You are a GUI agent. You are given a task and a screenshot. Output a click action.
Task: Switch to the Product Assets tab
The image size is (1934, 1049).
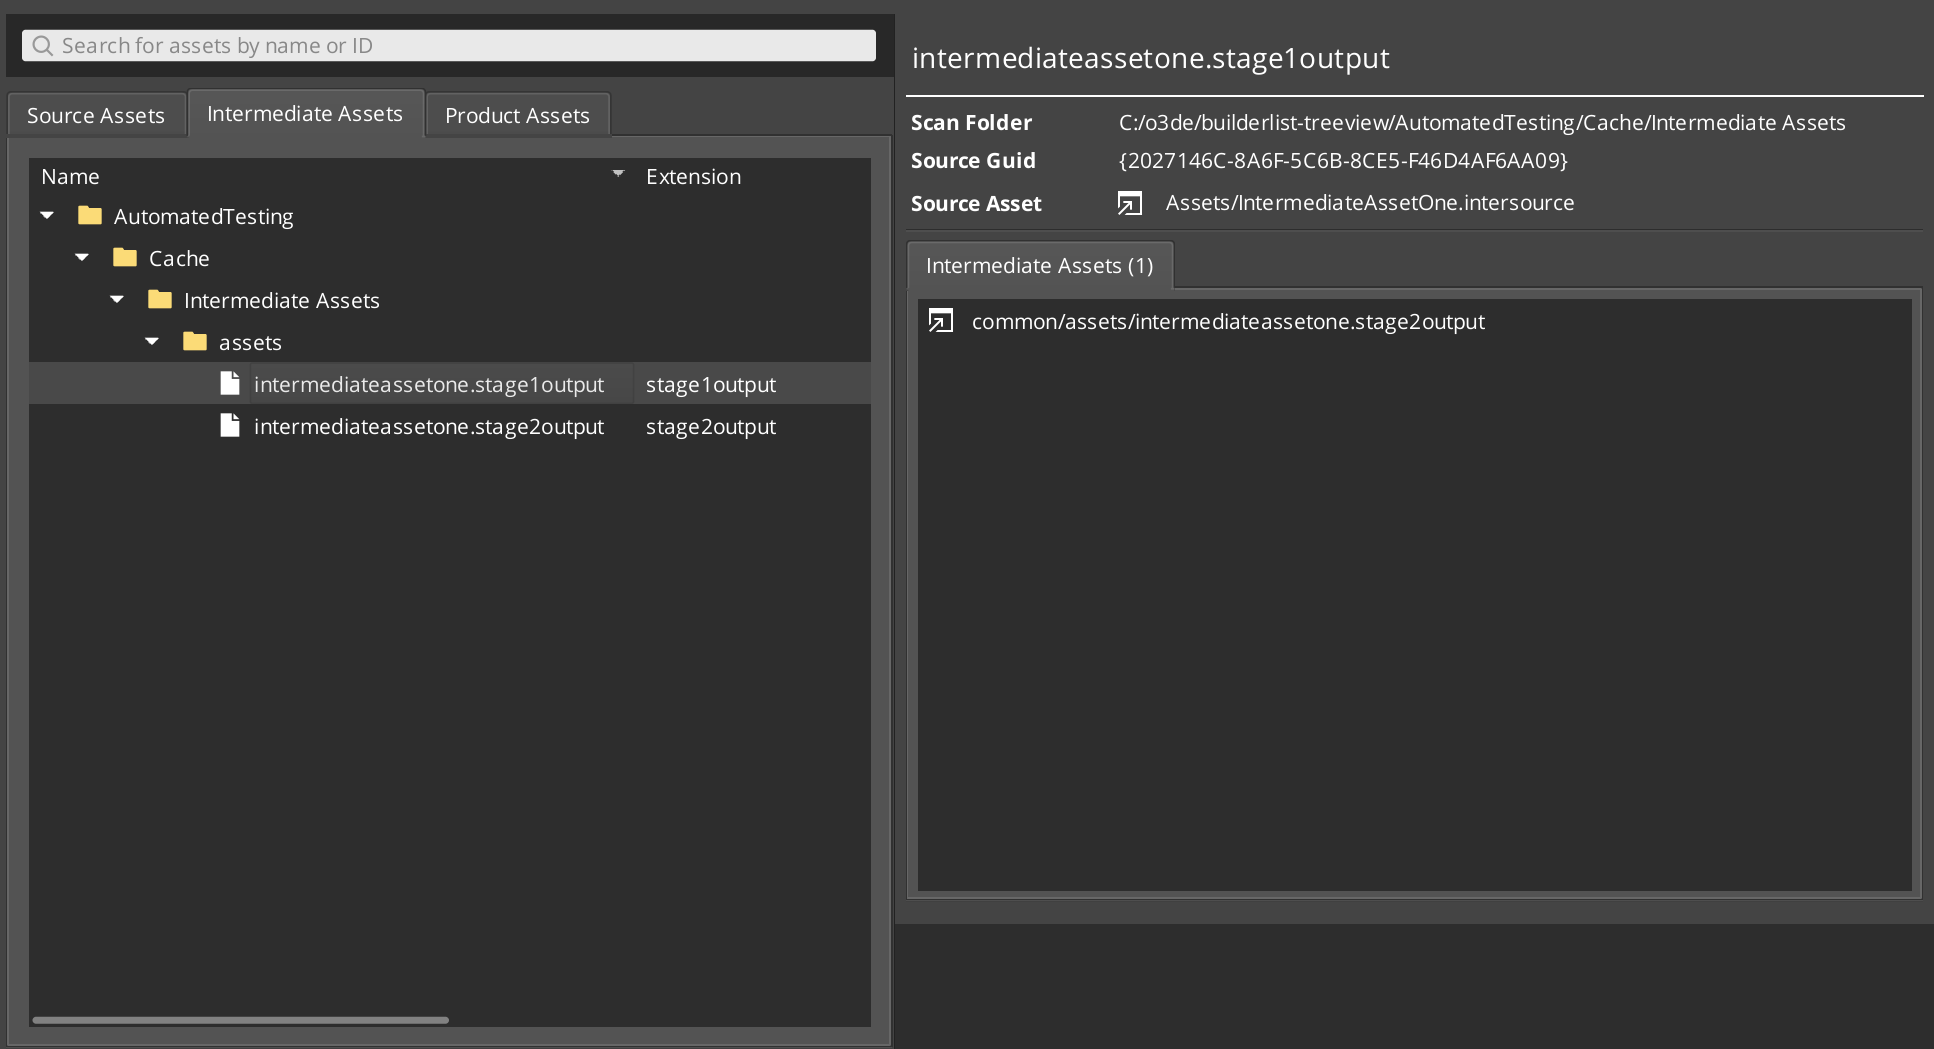click(517, 114)
